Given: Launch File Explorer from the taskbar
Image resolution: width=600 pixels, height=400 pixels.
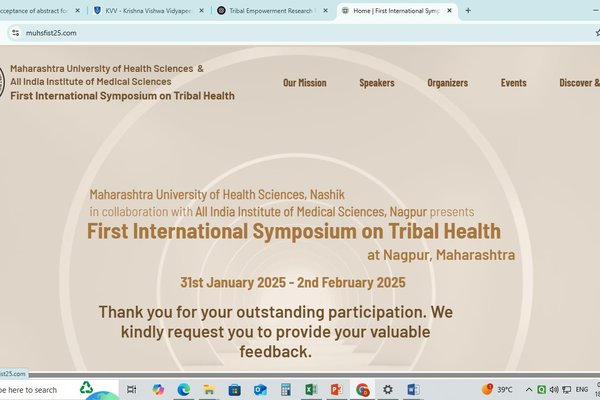Looking at the screenshot, I should [209, 389].
